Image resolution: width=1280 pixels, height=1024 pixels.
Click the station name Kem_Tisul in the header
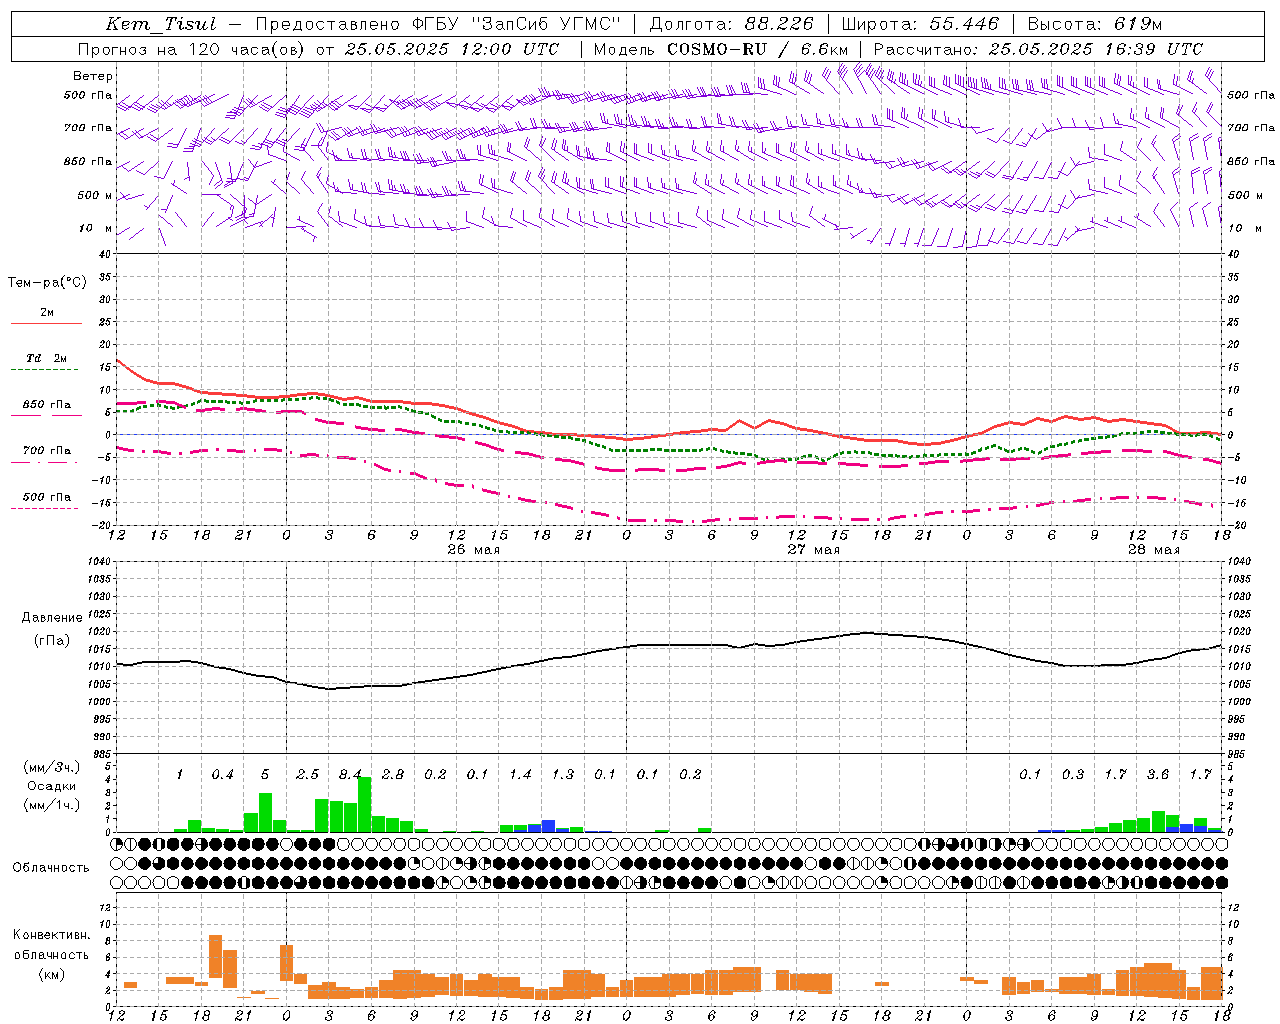pos(161,25)
